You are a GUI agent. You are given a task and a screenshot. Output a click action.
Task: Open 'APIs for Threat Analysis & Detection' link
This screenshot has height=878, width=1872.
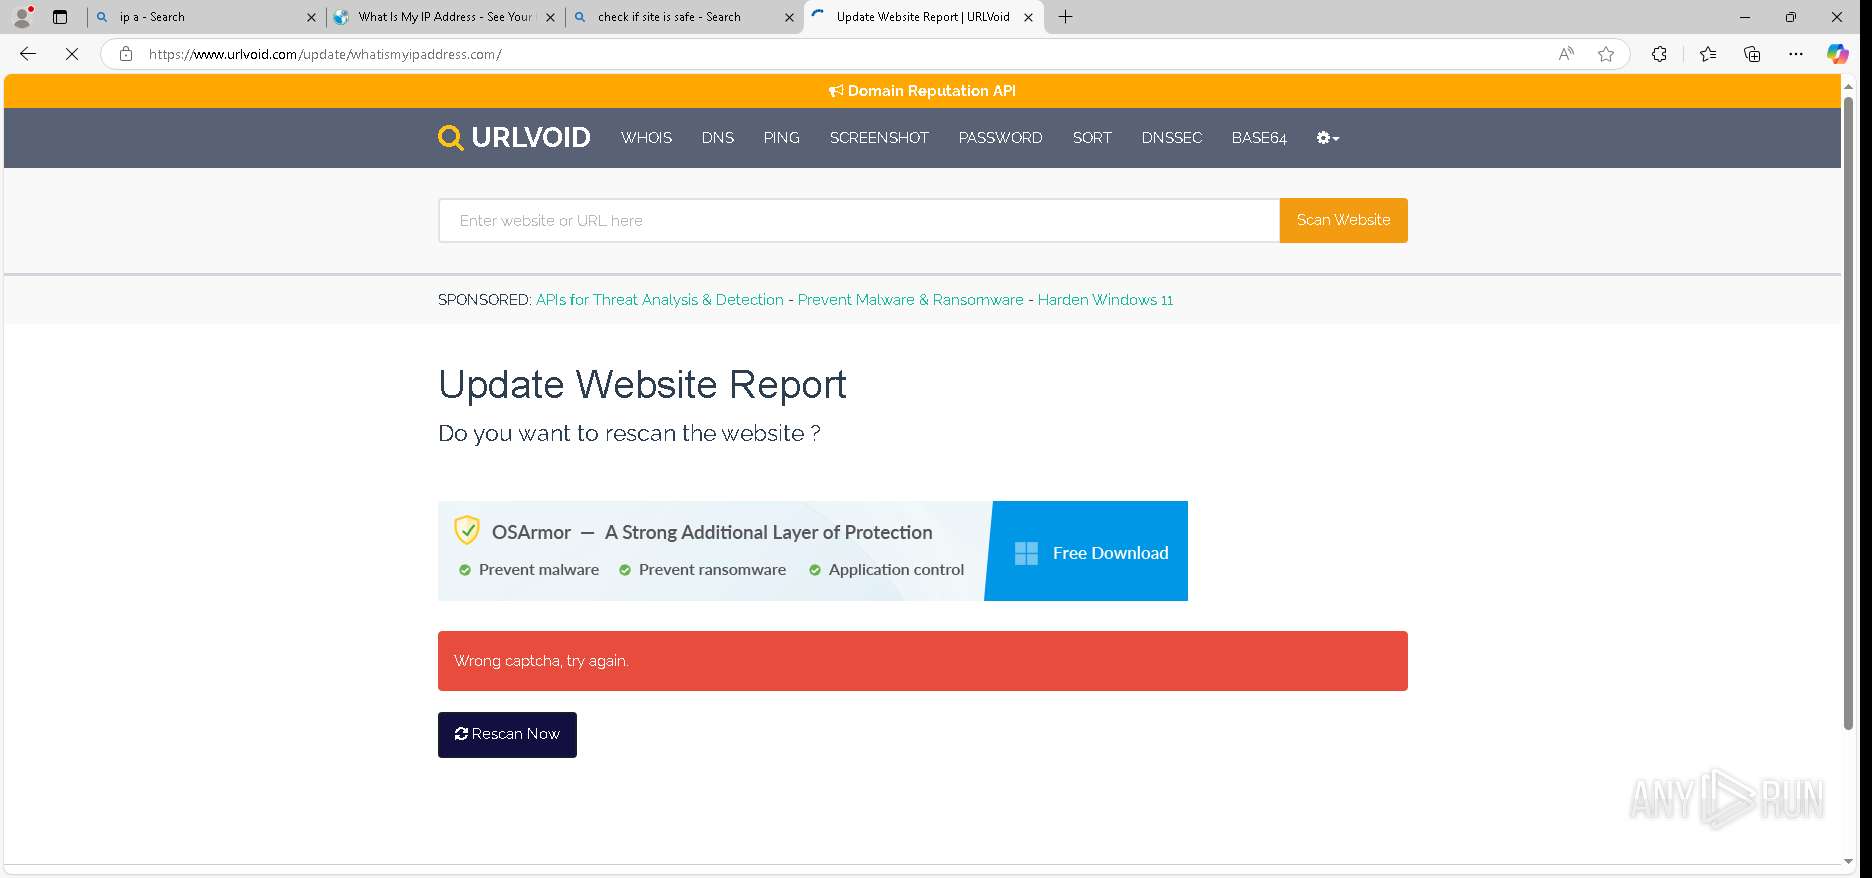point(660,300)
